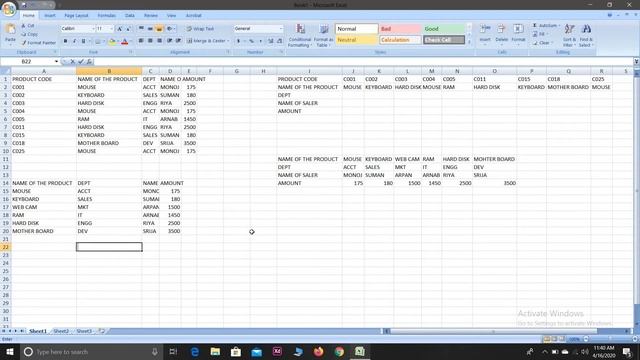Apply Accounting dollar number format

point(239,41)
